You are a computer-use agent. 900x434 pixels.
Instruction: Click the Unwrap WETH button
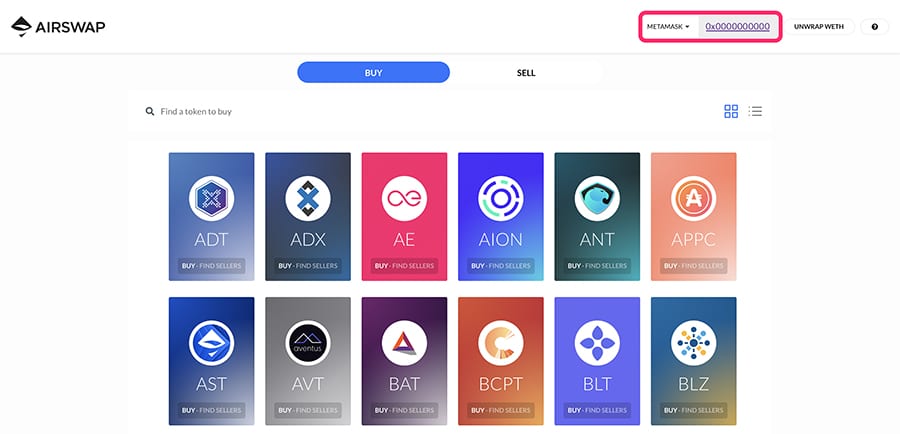coord(817,27)
